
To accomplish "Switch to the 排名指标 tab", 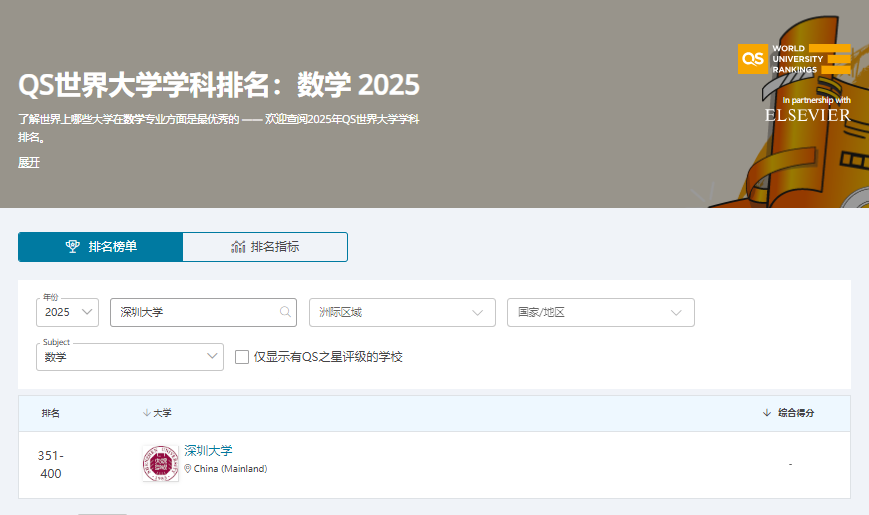I will point(265,247).
